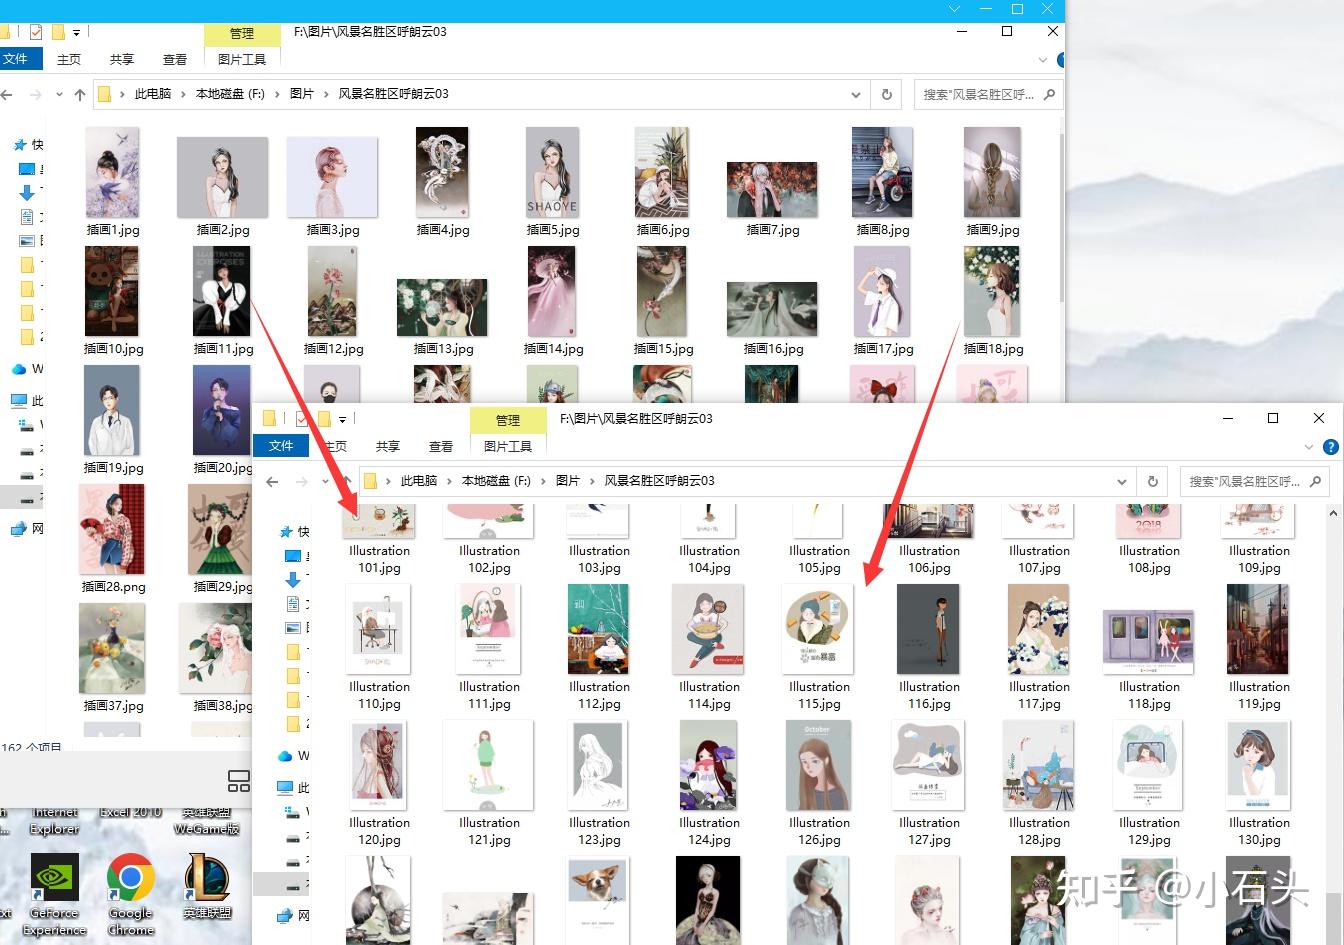
Task: Select Desktop icon in rear window sidebar
Action: point(27,169)
